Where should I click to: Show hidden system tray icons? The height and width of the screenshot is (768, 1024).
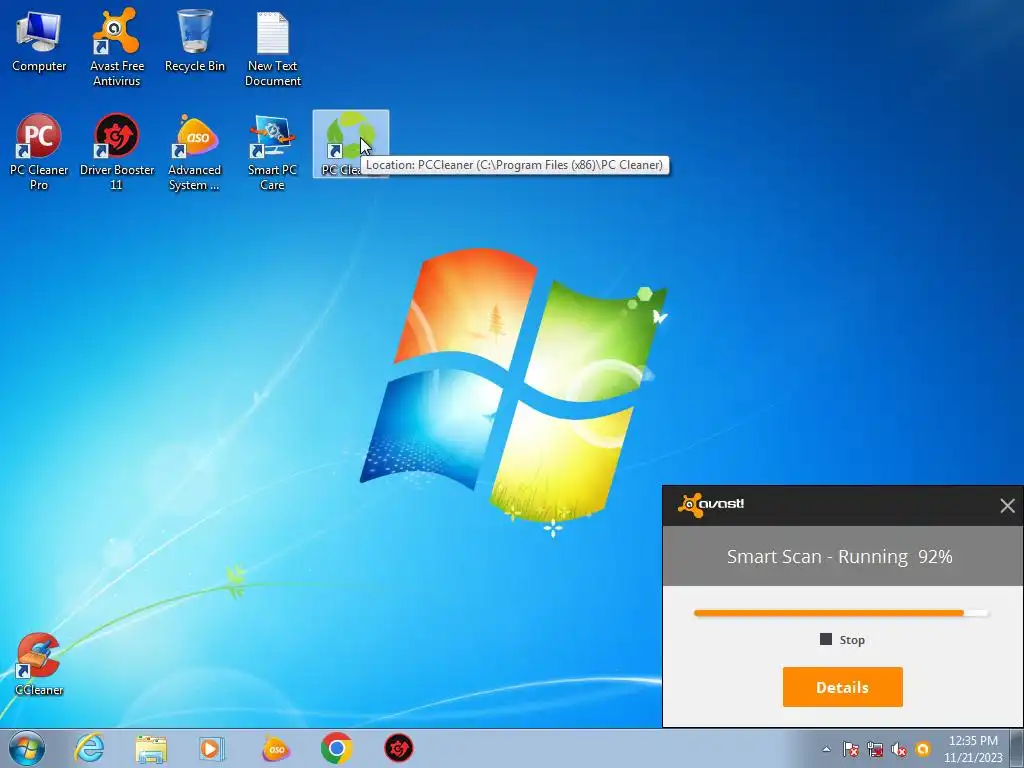coord(826,749)
